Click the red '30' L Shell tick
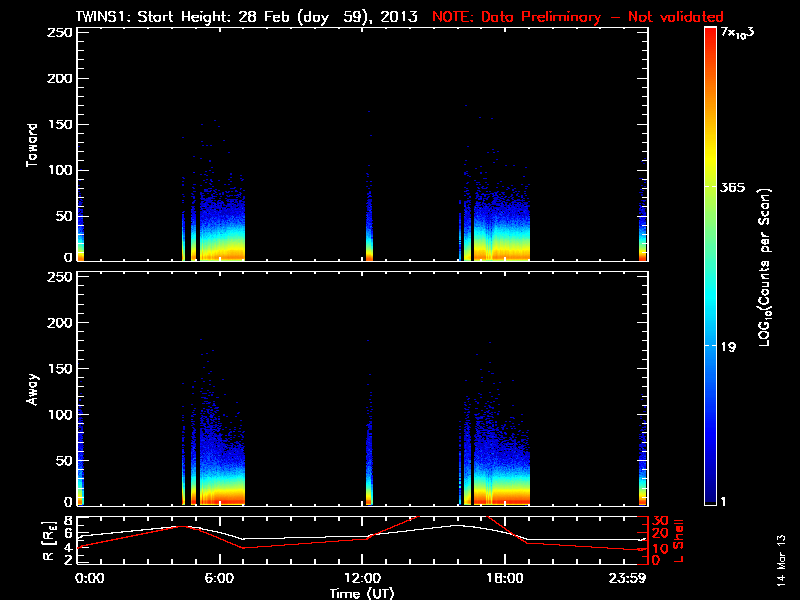The height and width of the screenshot is (600, 800). [659, 521]
